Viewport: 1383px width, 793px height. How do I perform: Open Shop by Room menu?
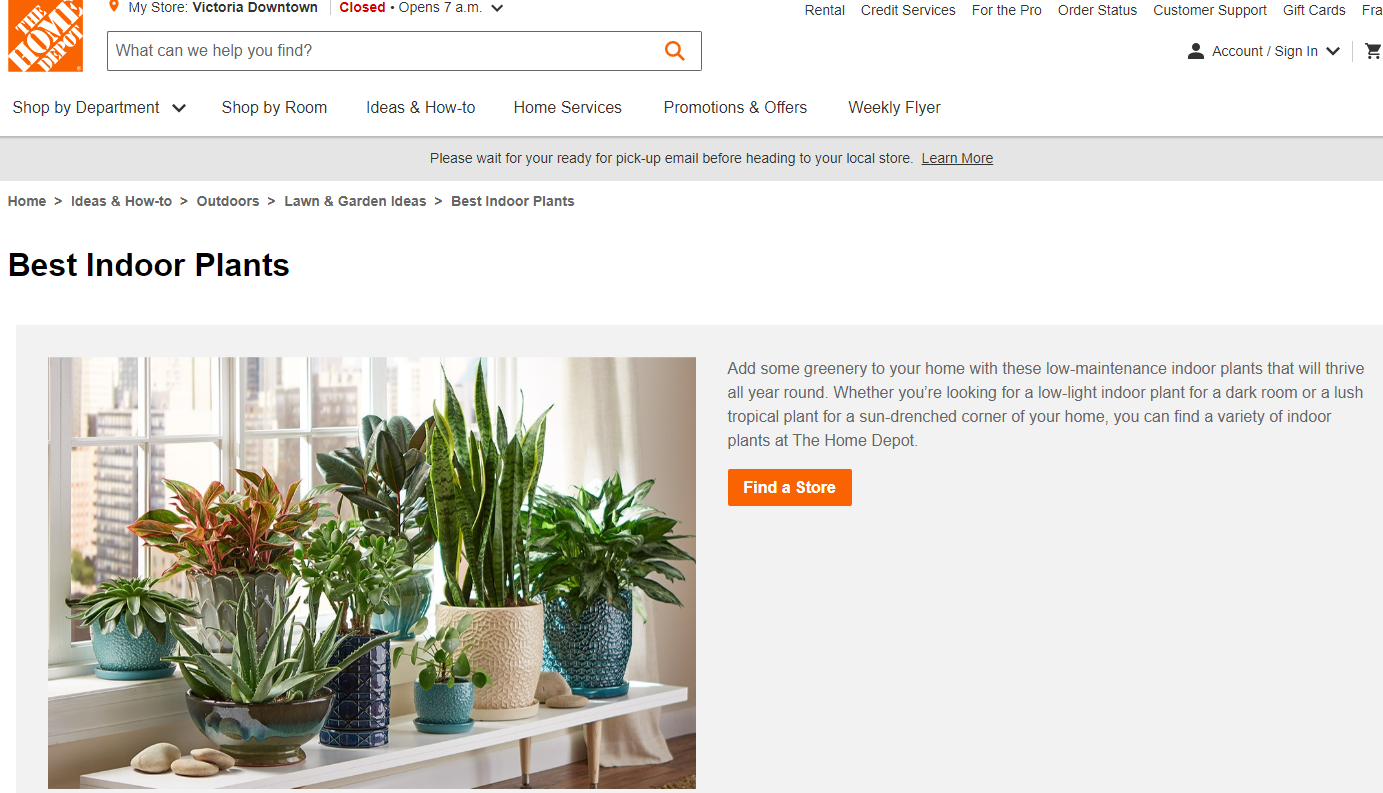pos(274,107)
